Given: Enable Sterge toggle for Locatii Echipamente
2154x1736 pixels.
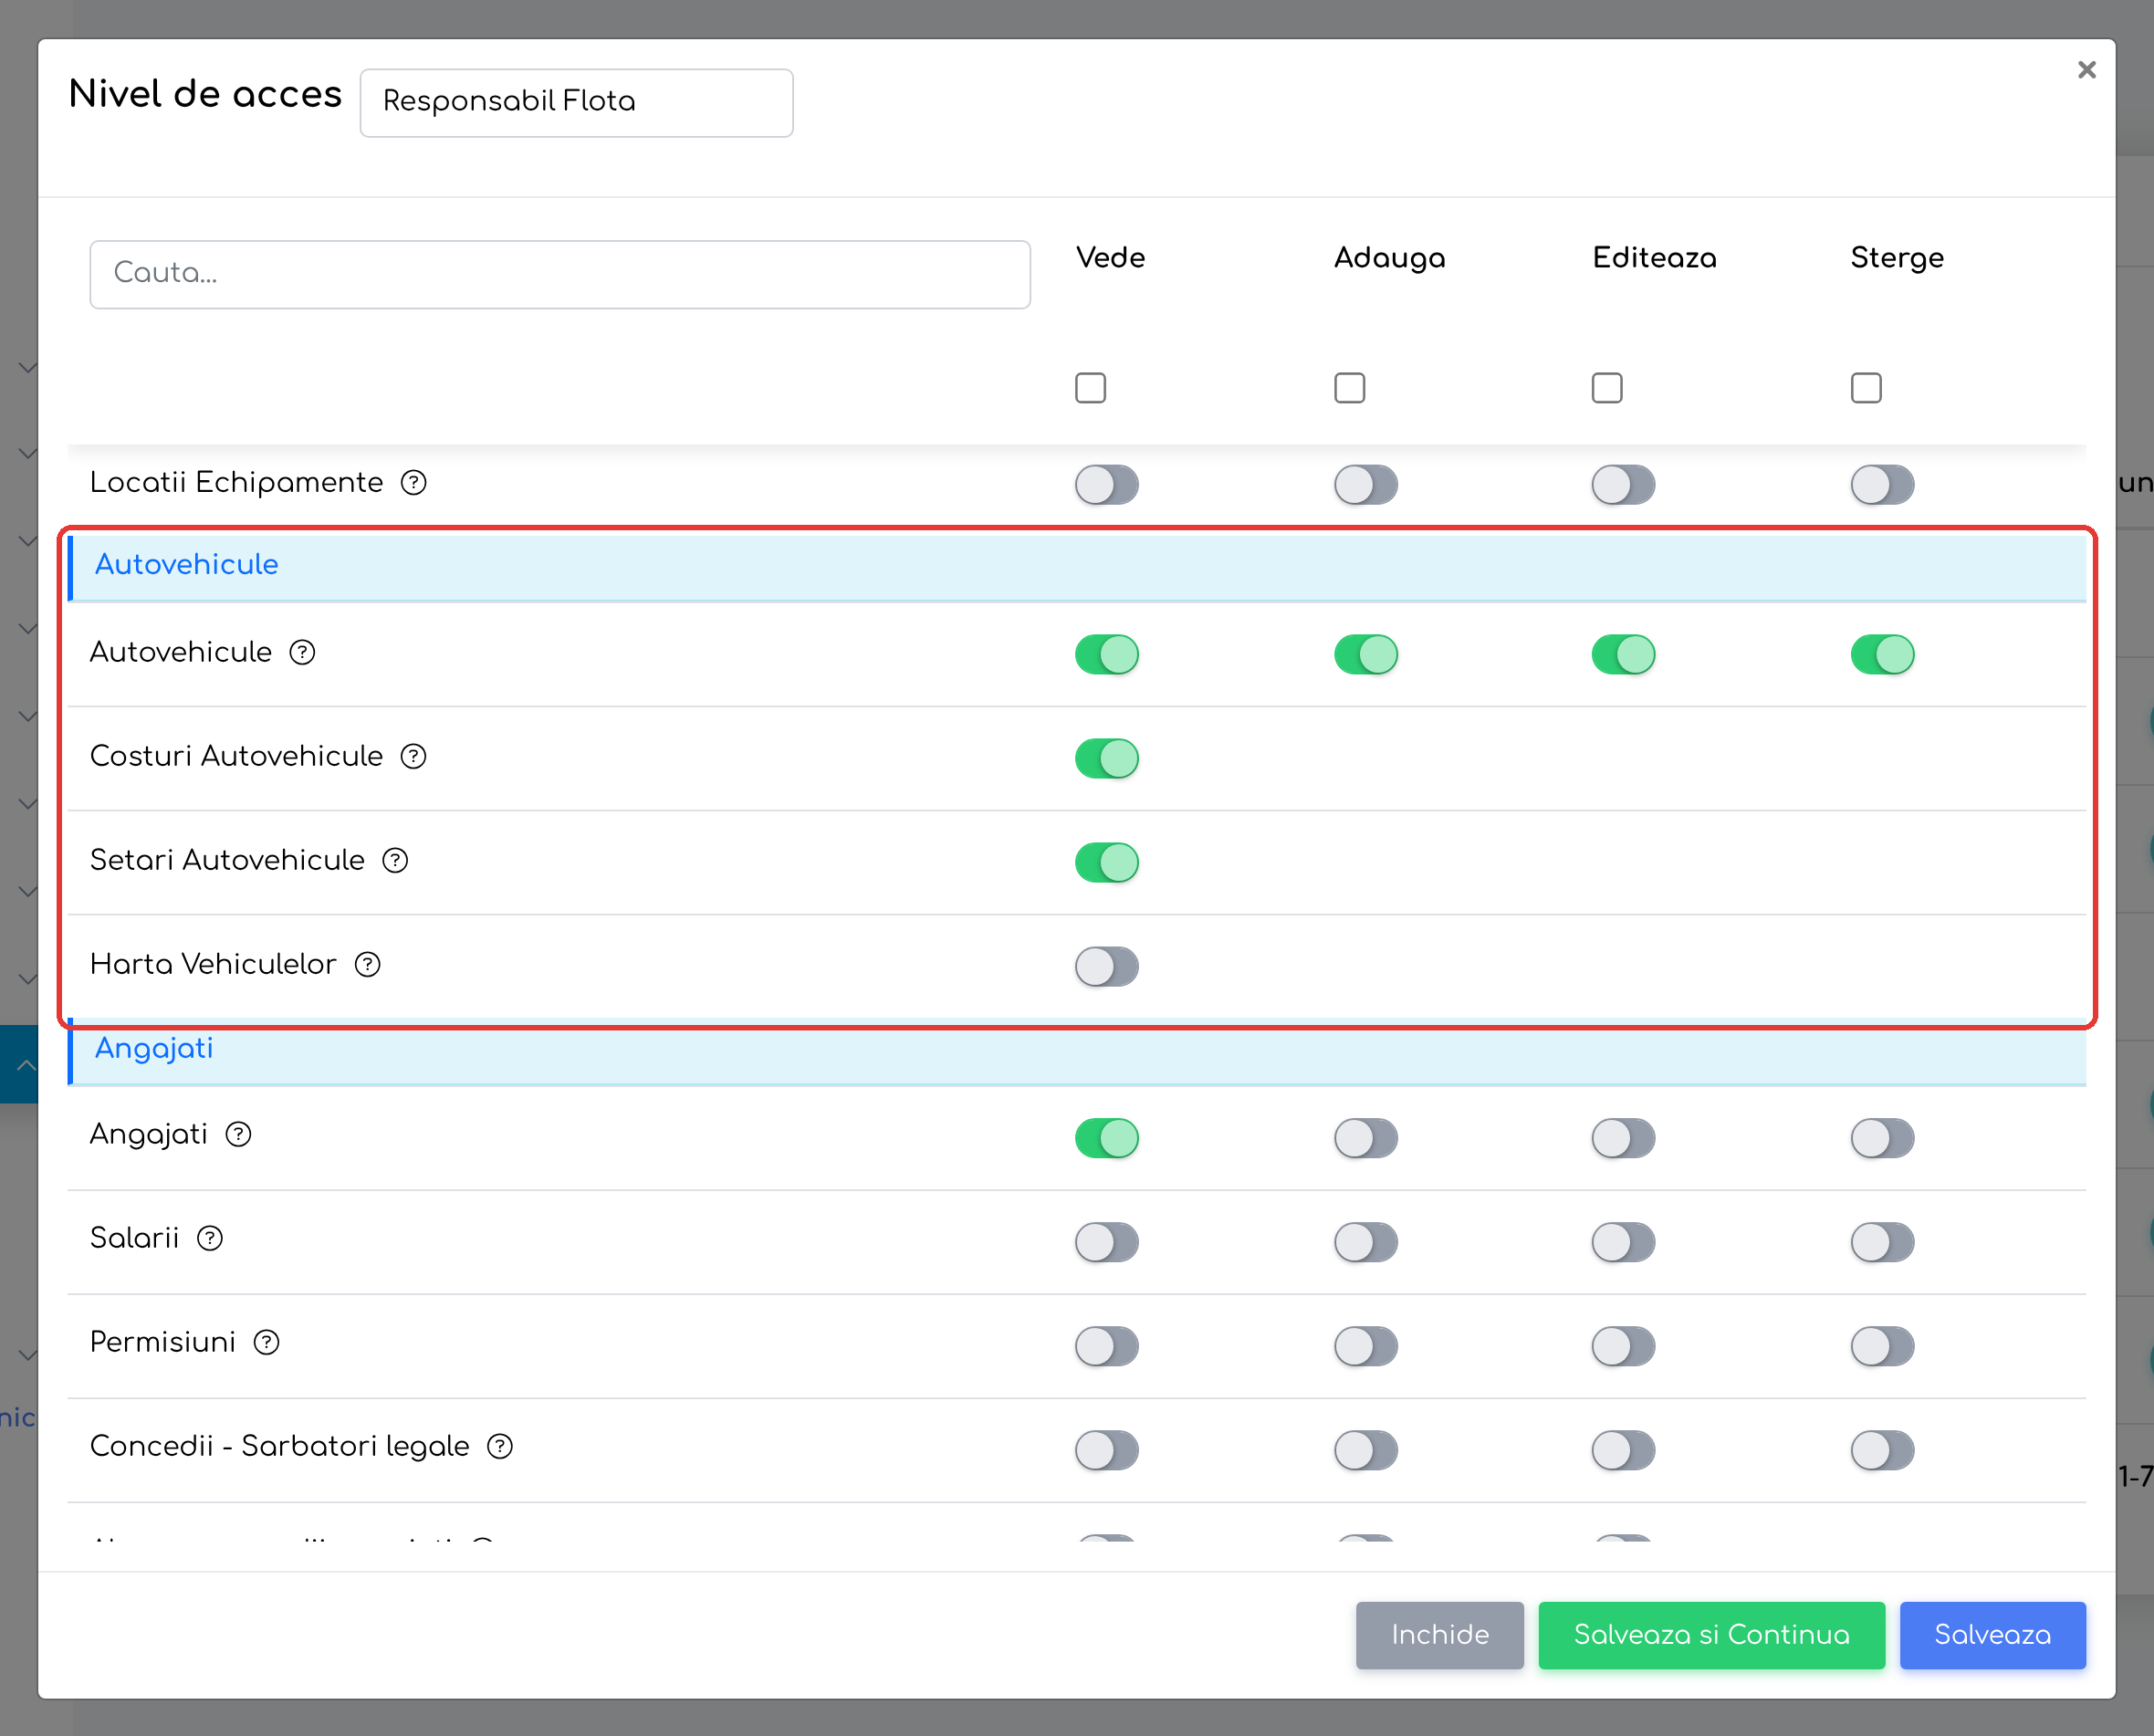Looking at the screenshot, I should [x=1882, y=485].
